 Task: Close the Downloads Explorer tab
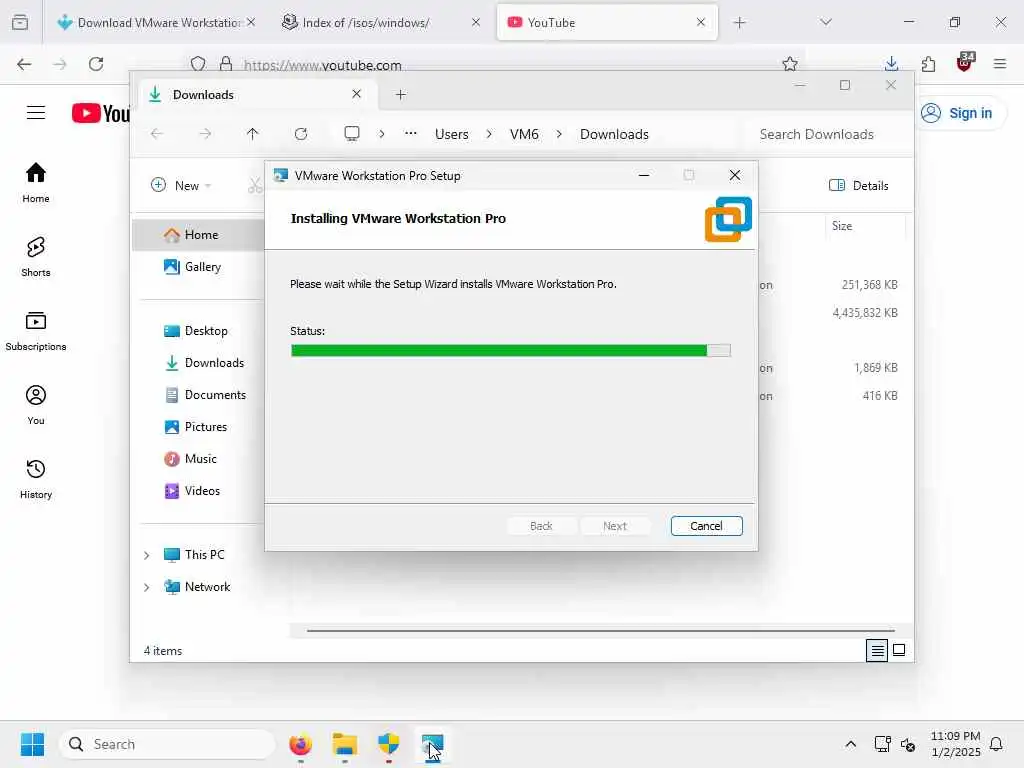[357, 94]
